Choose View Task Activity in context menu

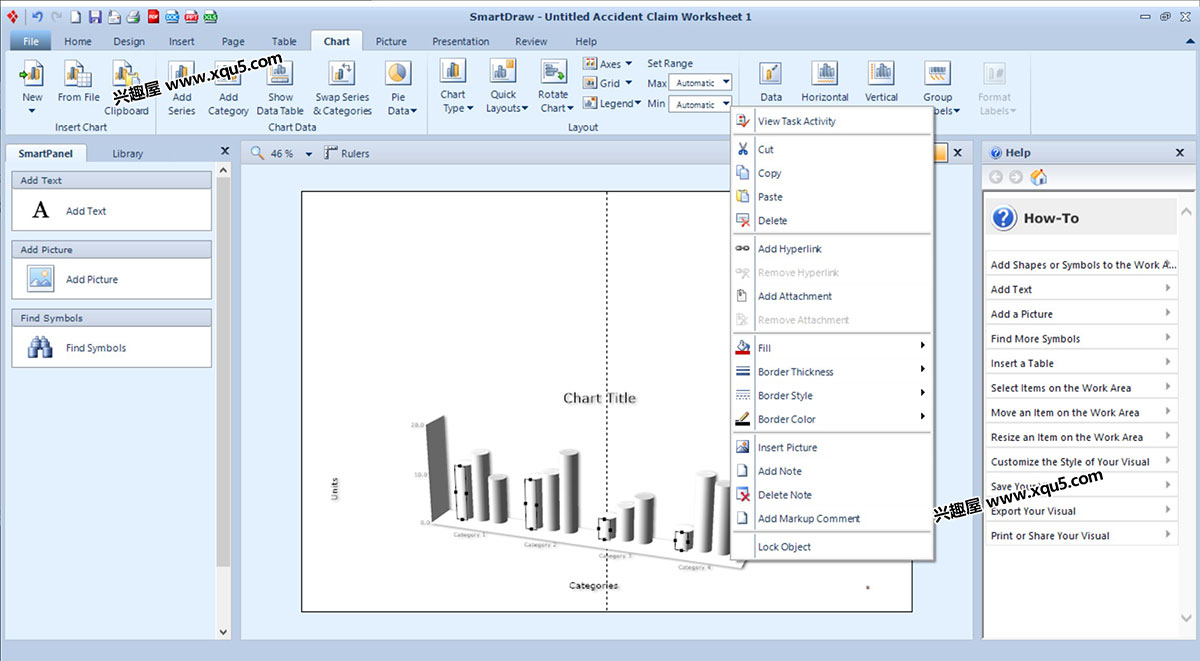pyautogui.click(x=832, y=121)
